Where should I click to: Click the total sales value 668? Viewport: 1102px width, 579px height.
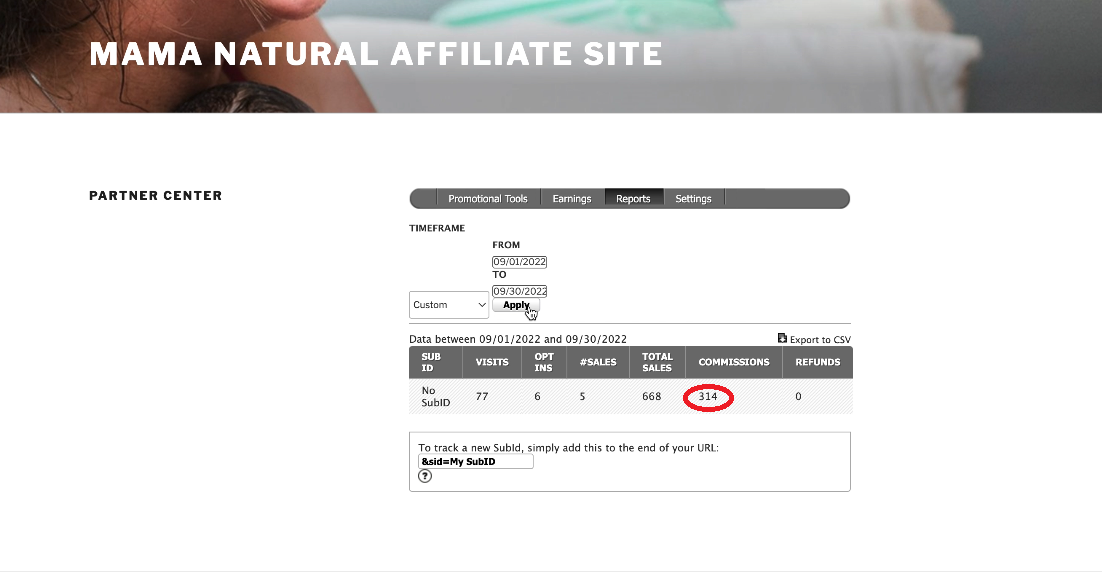click(652, 396)
